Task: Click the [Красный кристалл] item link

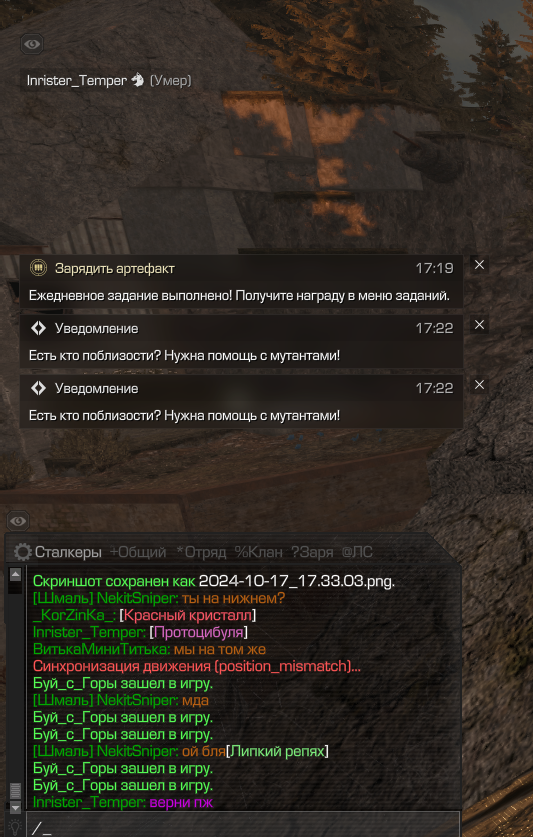Action: [x=187, y=615]
